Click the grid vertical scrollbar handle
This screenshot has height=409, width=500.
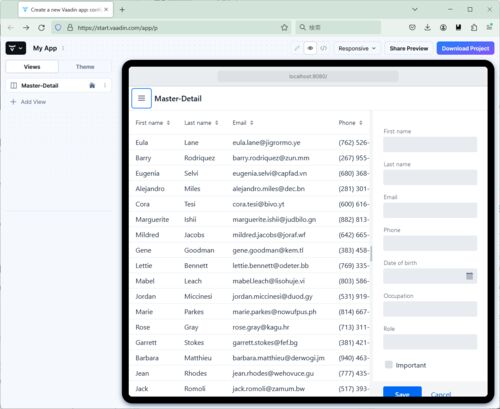[x=371, y=254]
